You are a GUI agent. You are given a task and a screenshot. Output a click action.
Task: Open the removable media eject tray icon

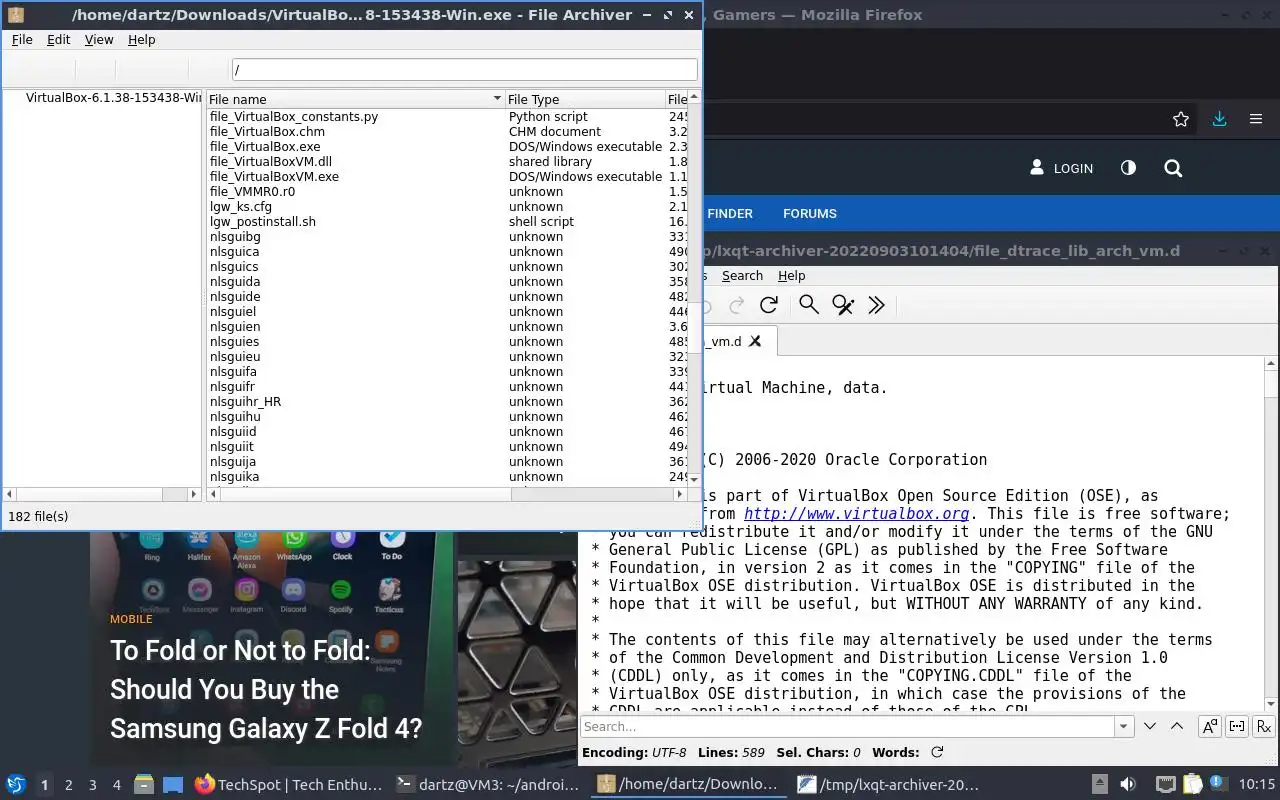(x=1100, y=784)
